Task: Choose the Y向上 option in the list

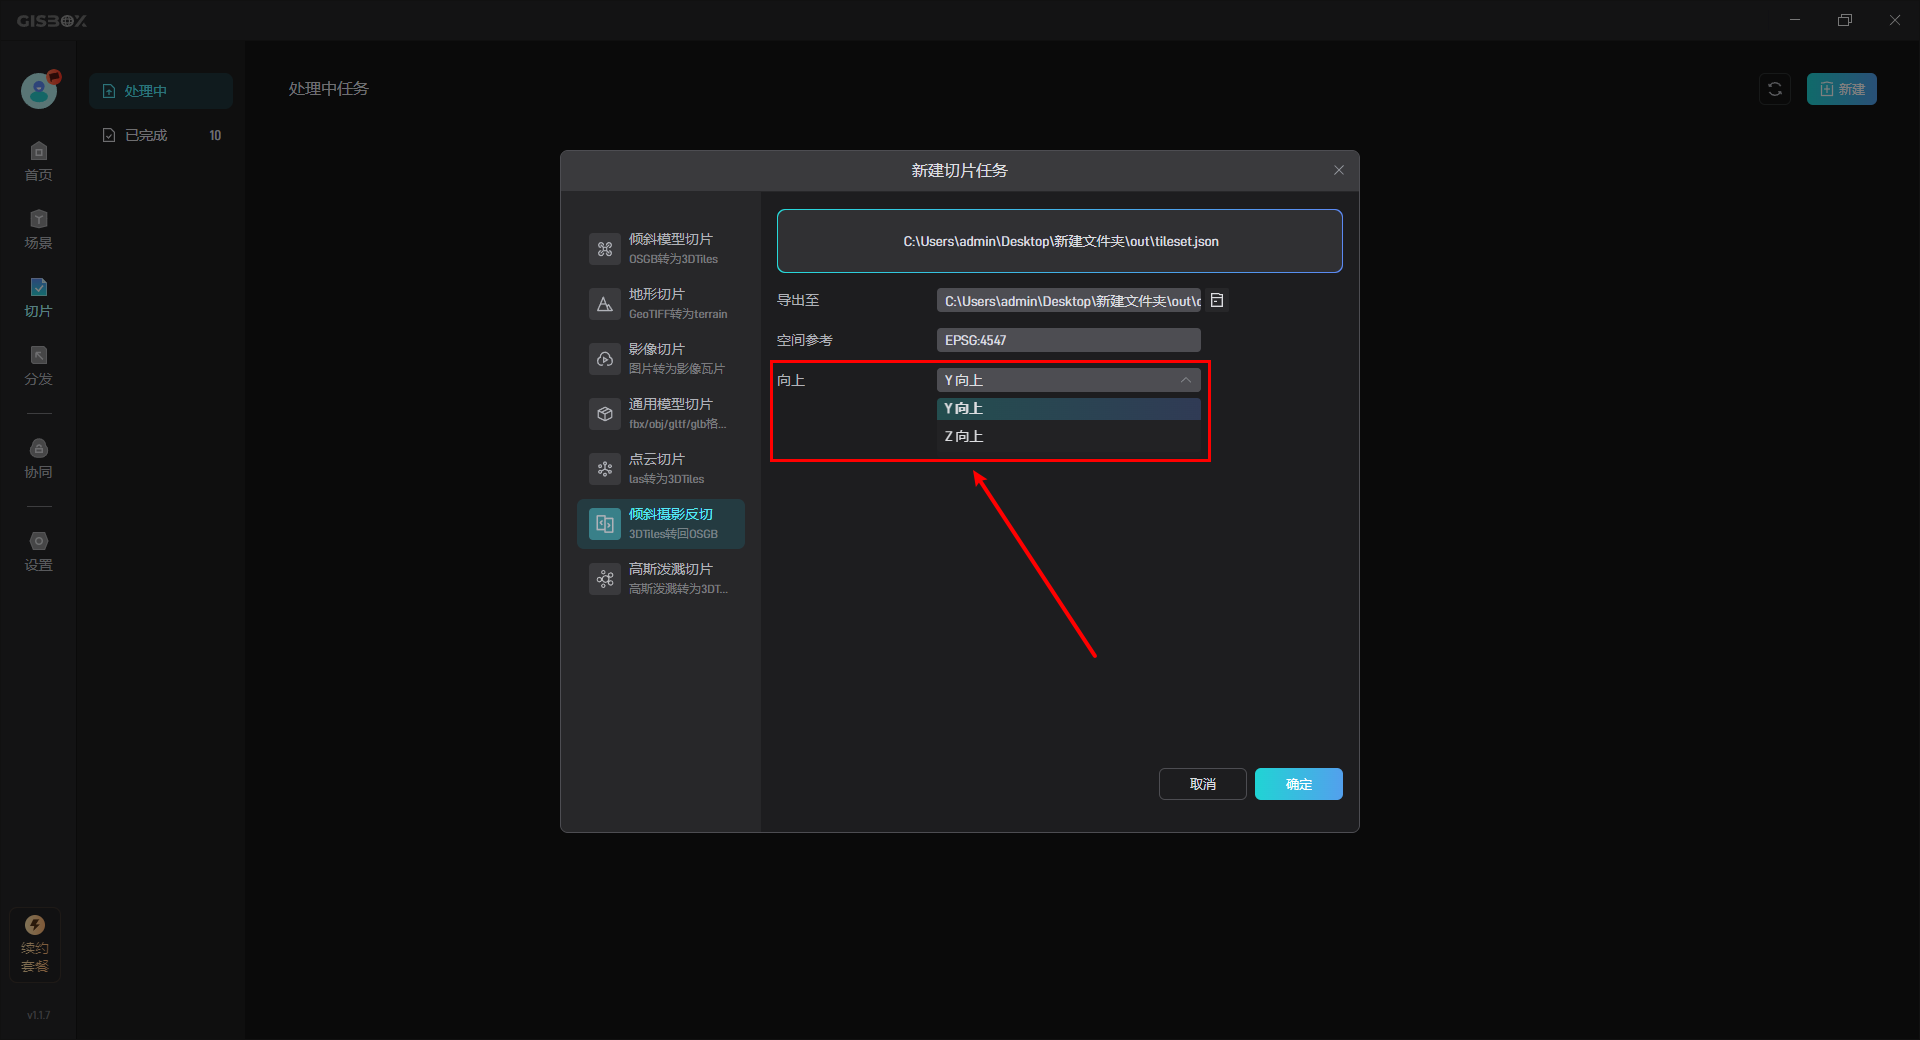Action: [x=1068, y=408]
